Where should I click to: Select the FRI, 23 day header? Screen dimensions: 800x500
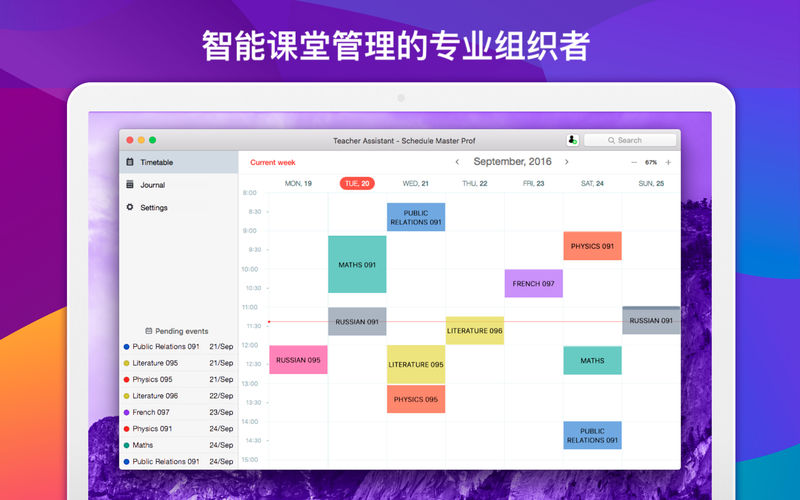(534, 183)
